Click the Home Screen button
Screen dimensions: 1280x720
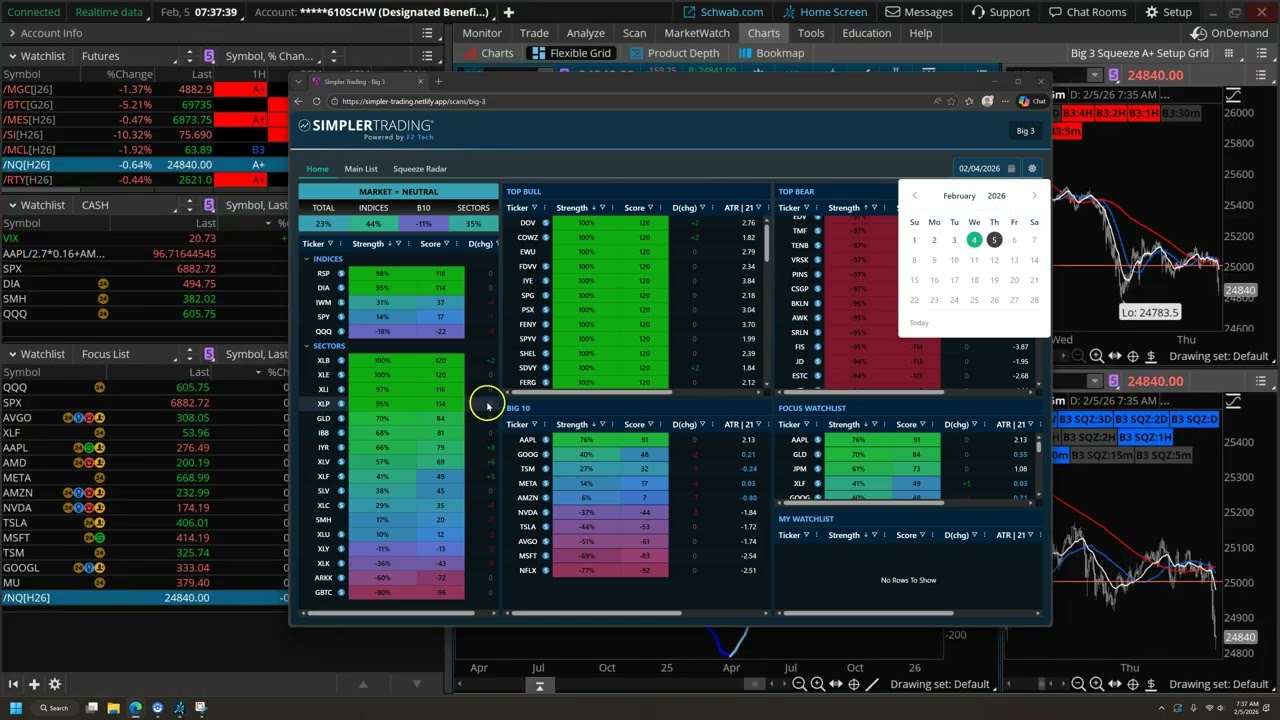(824, 12)
